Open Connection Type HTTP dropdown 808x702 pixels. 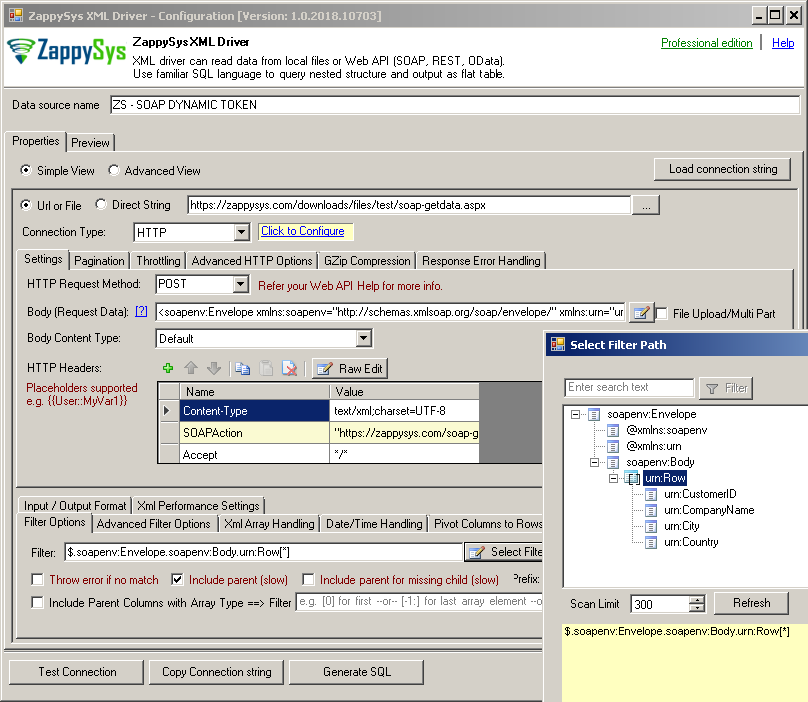[241, 232]
